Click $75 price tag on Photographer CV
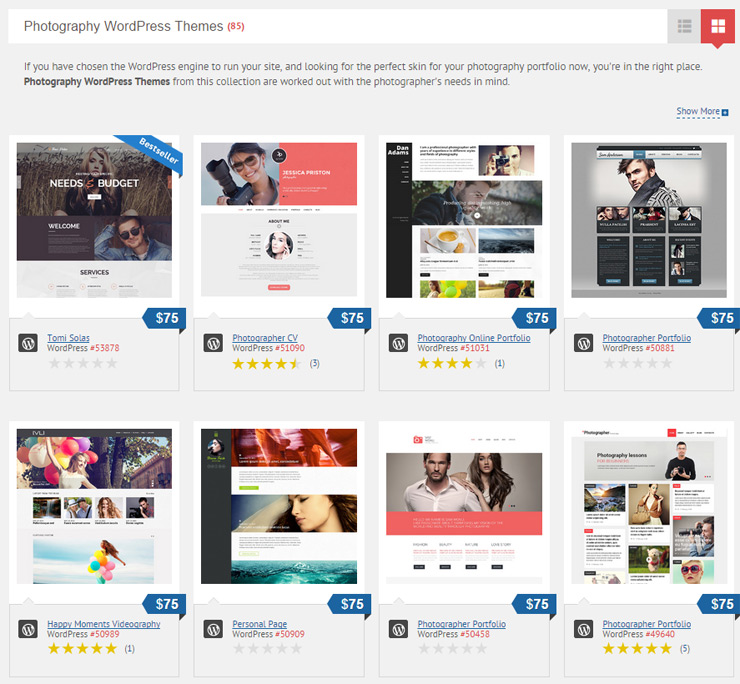Screen dimensions: 740x684 [350, 318]
